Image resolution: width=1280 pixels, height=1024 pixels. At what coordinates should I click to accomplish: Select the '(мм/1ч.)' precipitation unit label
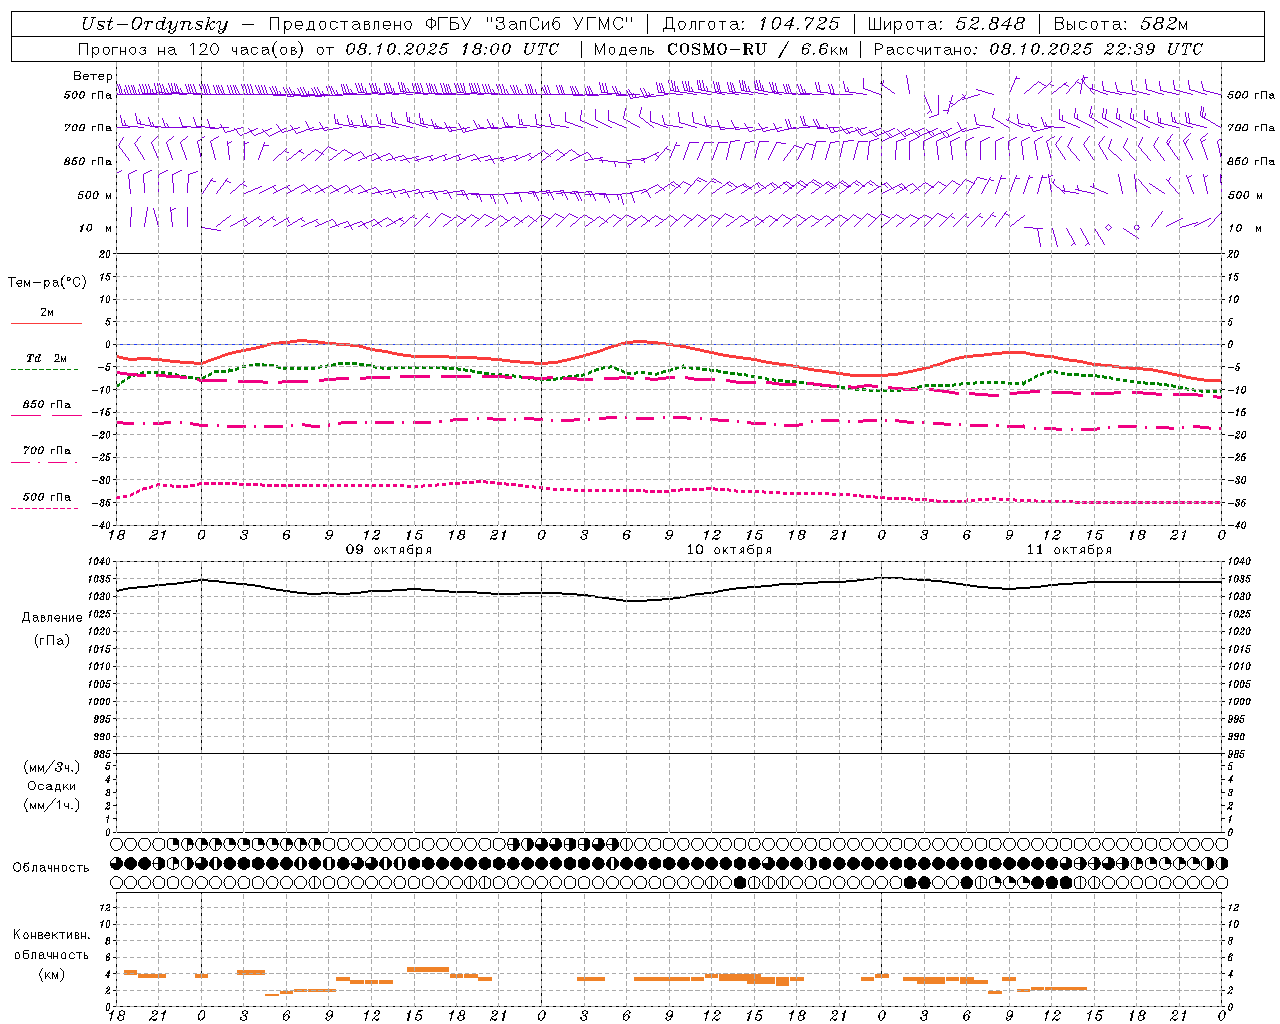click(x=51, y=805)
